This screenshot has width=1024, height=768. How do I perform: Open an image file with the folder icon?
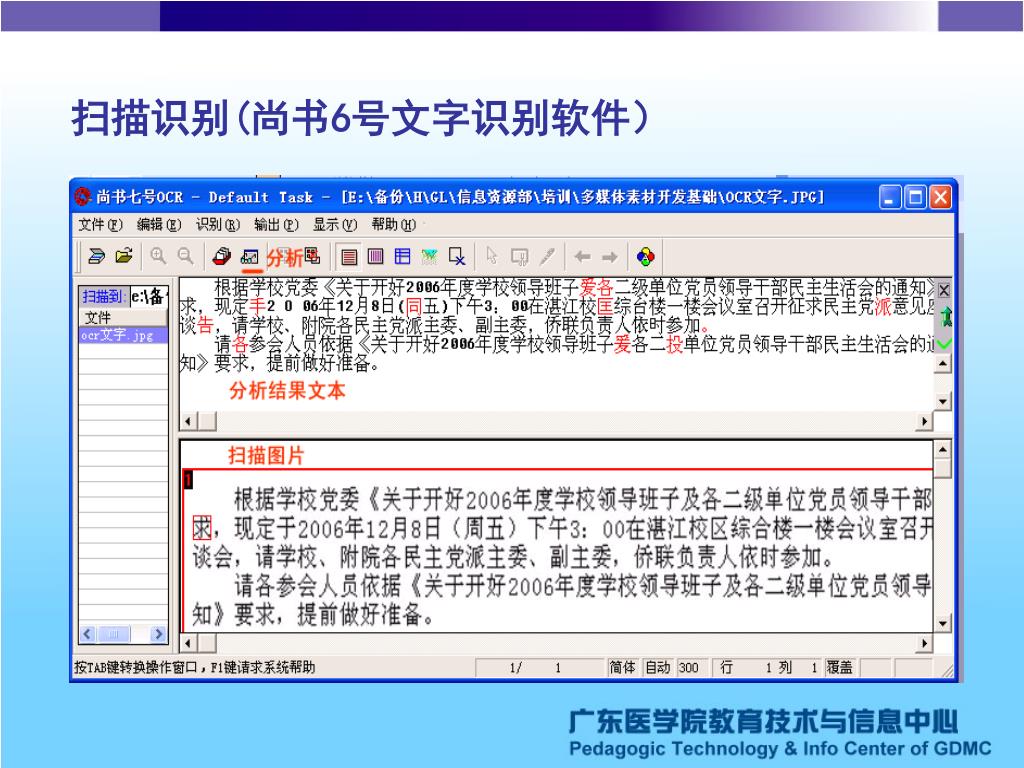click(x=124, y=256)
